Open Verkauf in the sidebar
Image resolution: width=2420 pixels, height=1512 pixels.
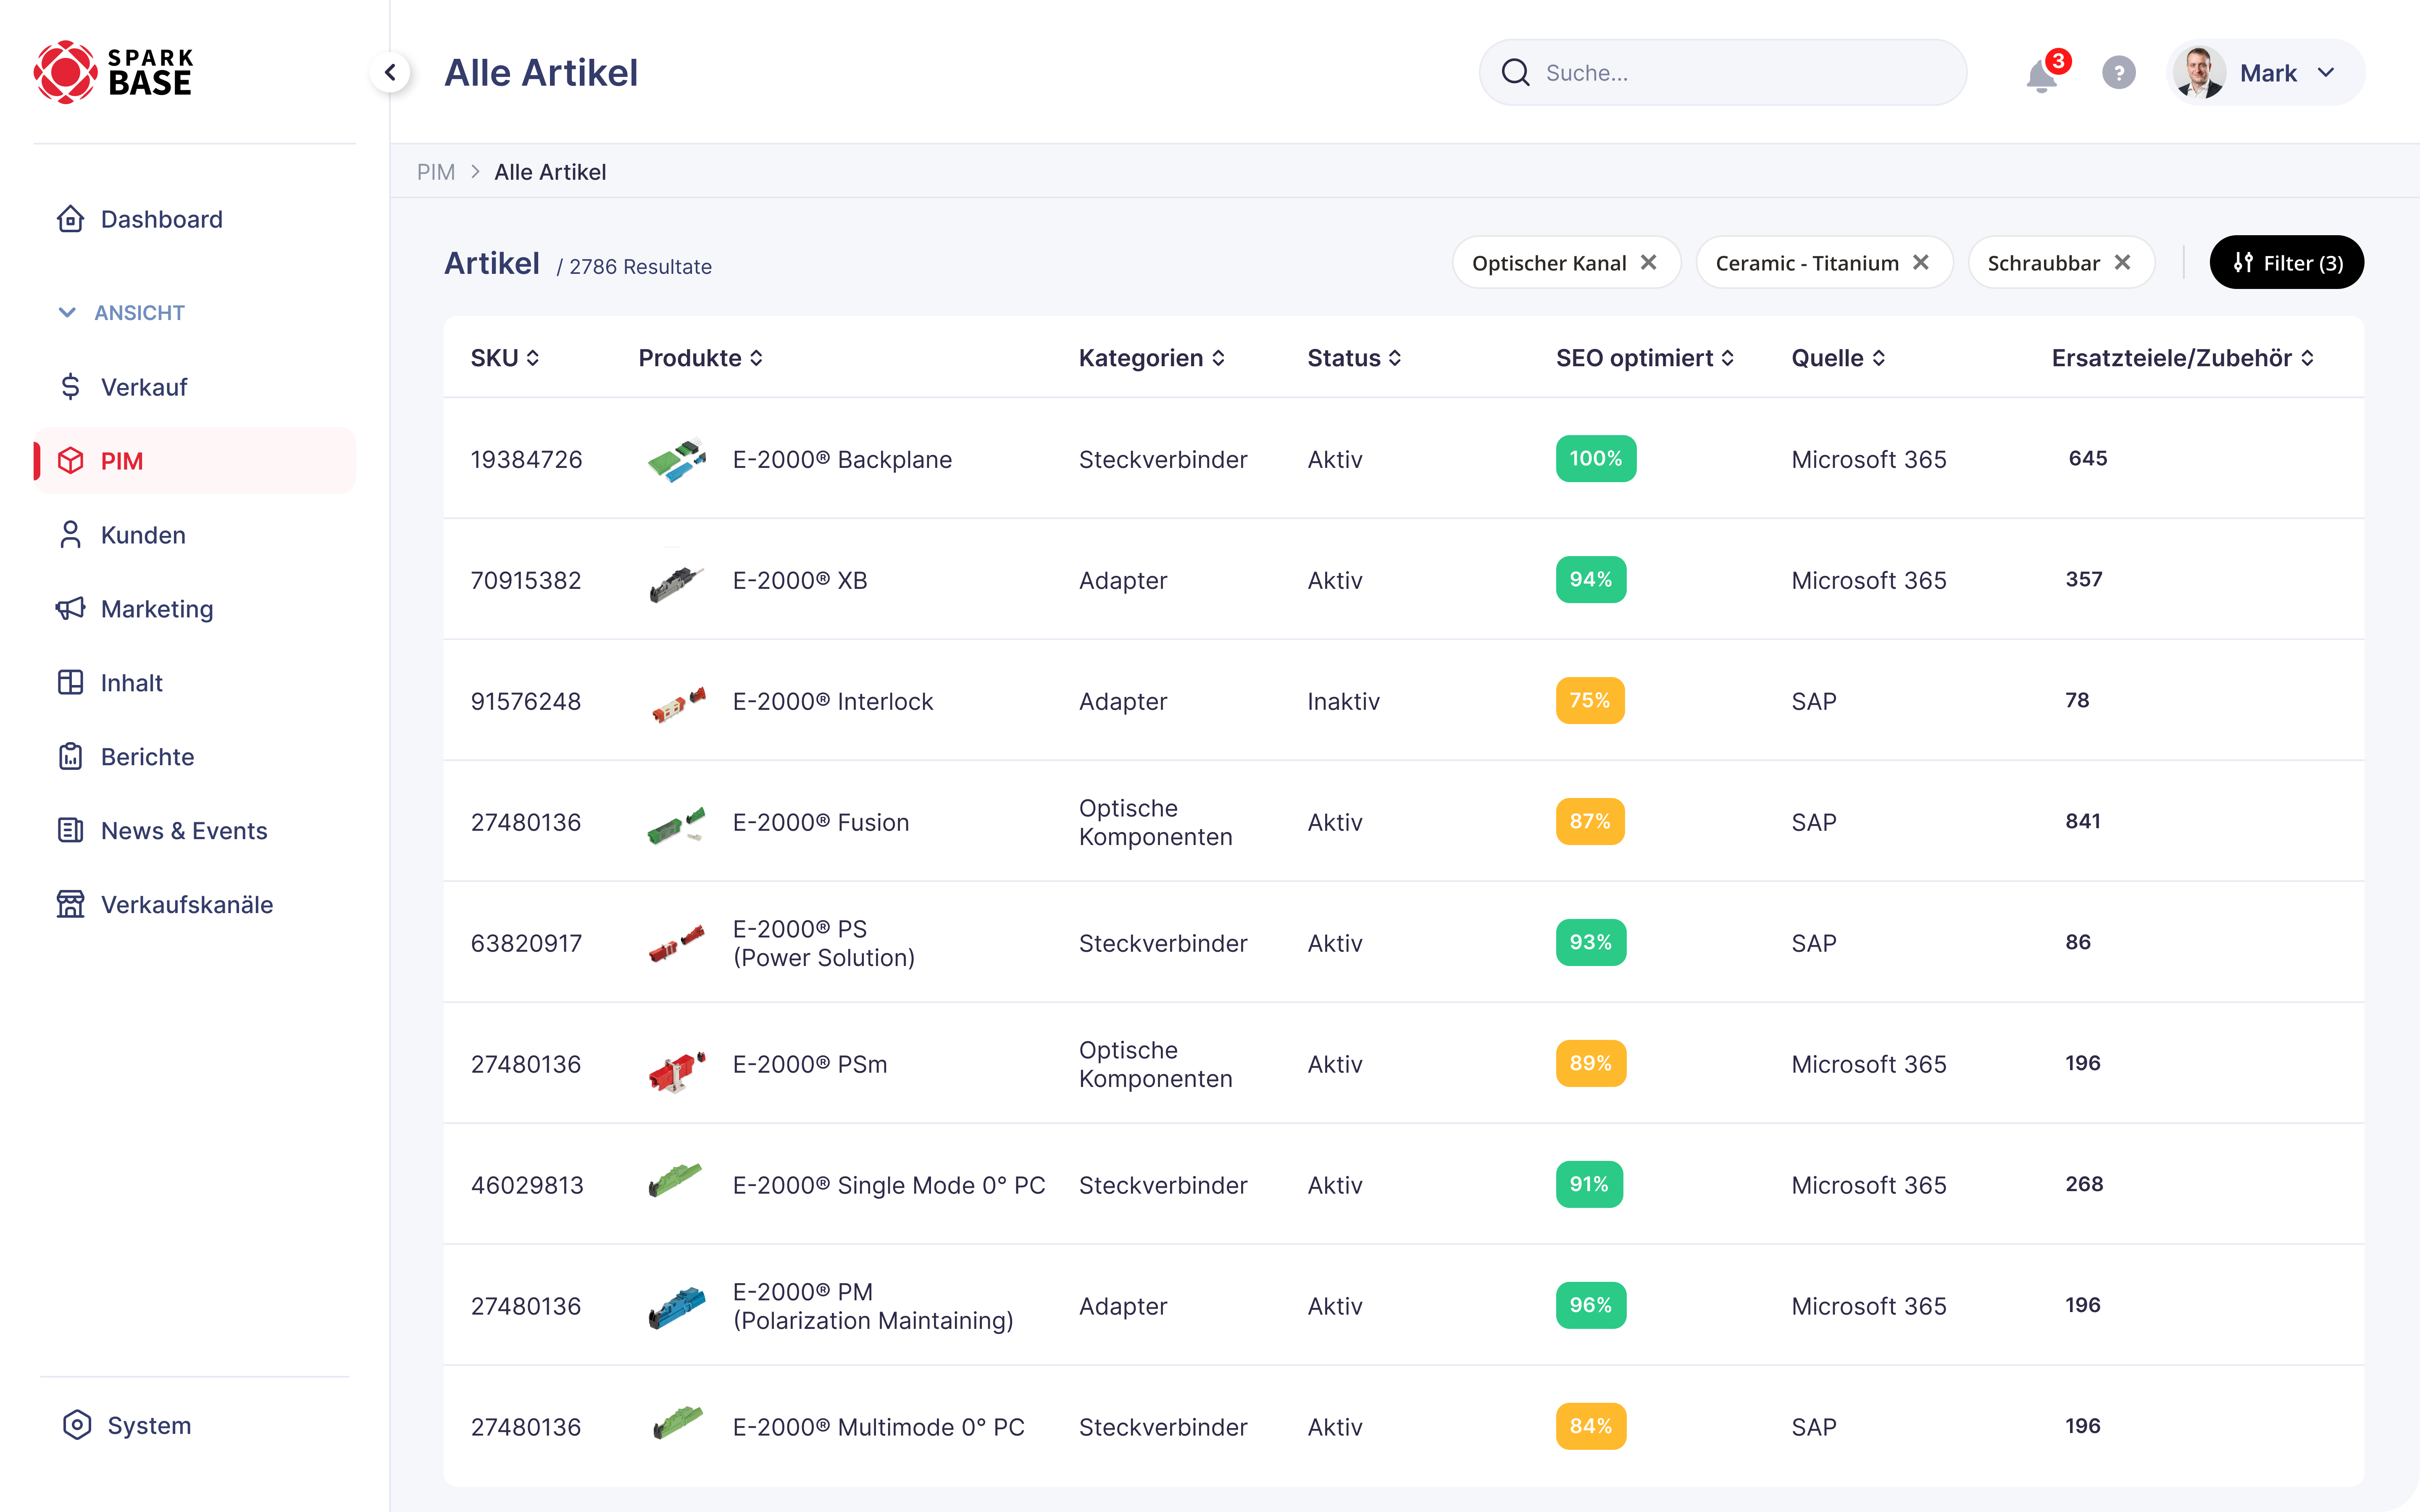tap(194, 387)
